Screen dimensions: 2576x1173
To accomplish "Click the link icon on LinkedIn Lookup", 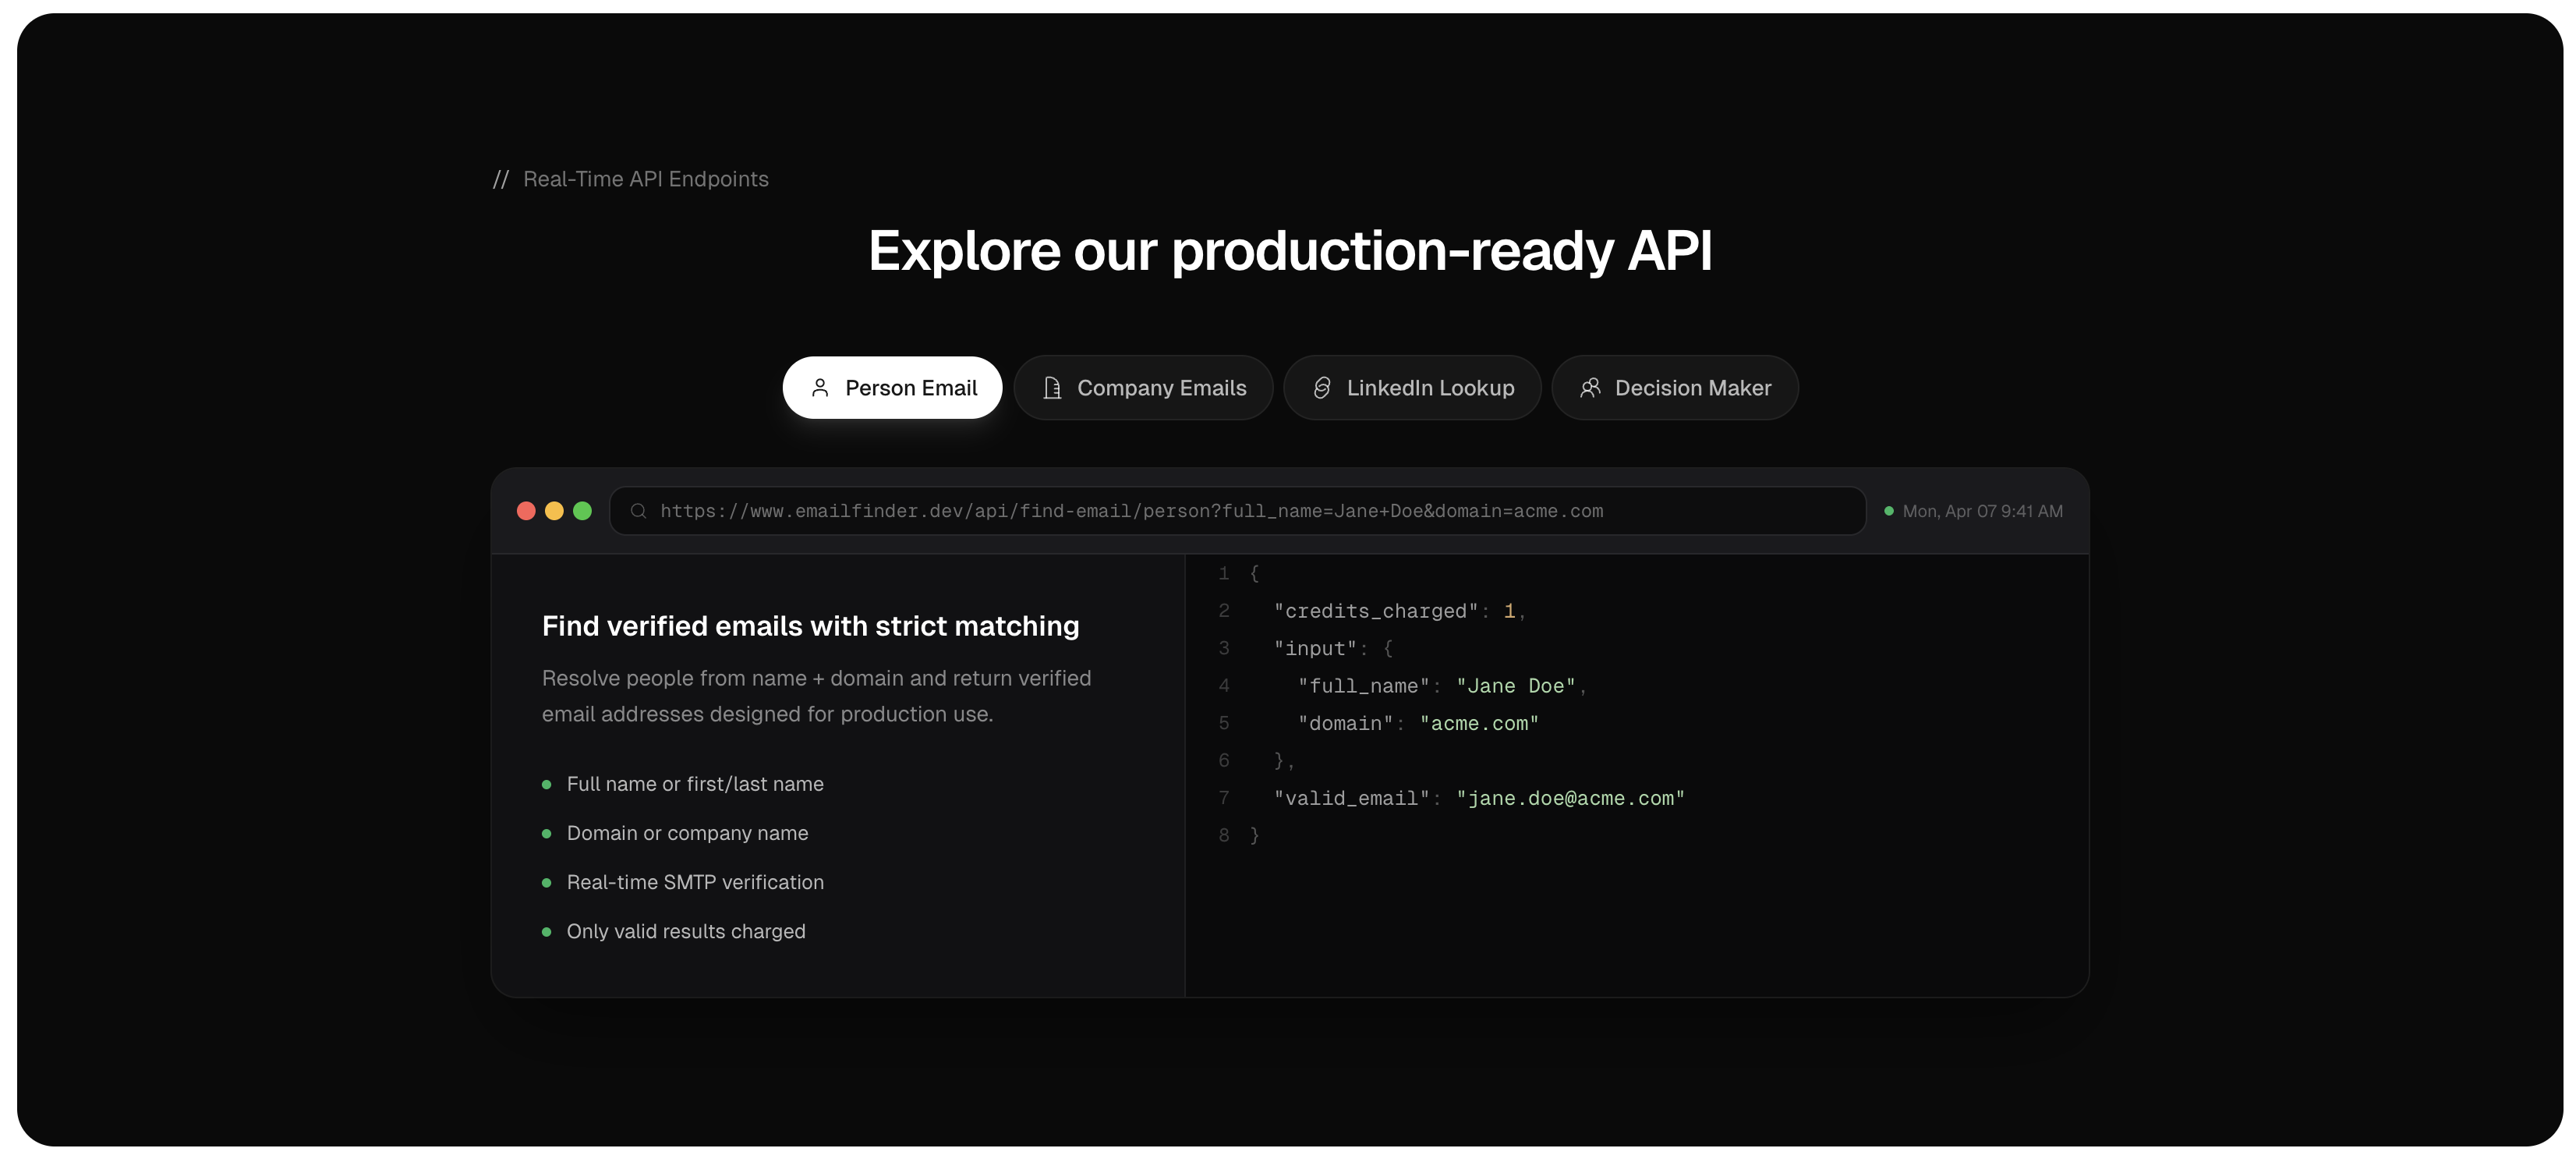I will click(x=1324, y=388).
